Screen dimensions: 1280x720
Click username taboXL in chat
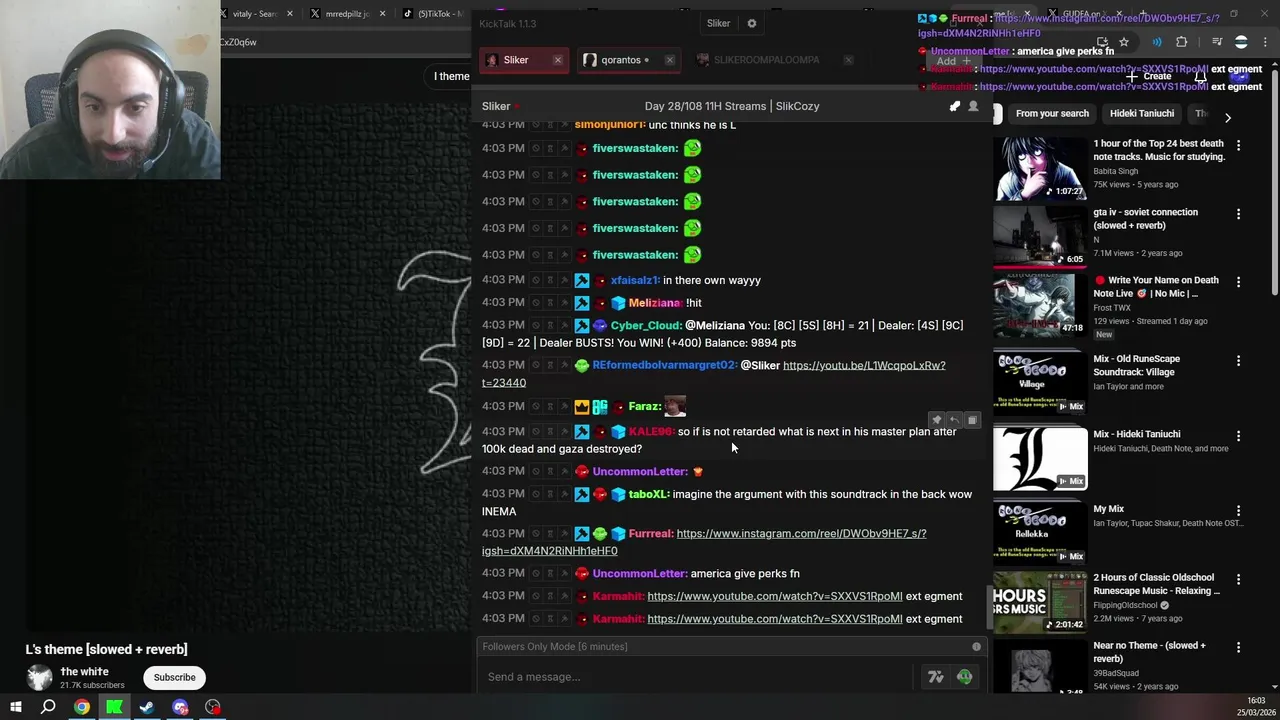(648, 494)
